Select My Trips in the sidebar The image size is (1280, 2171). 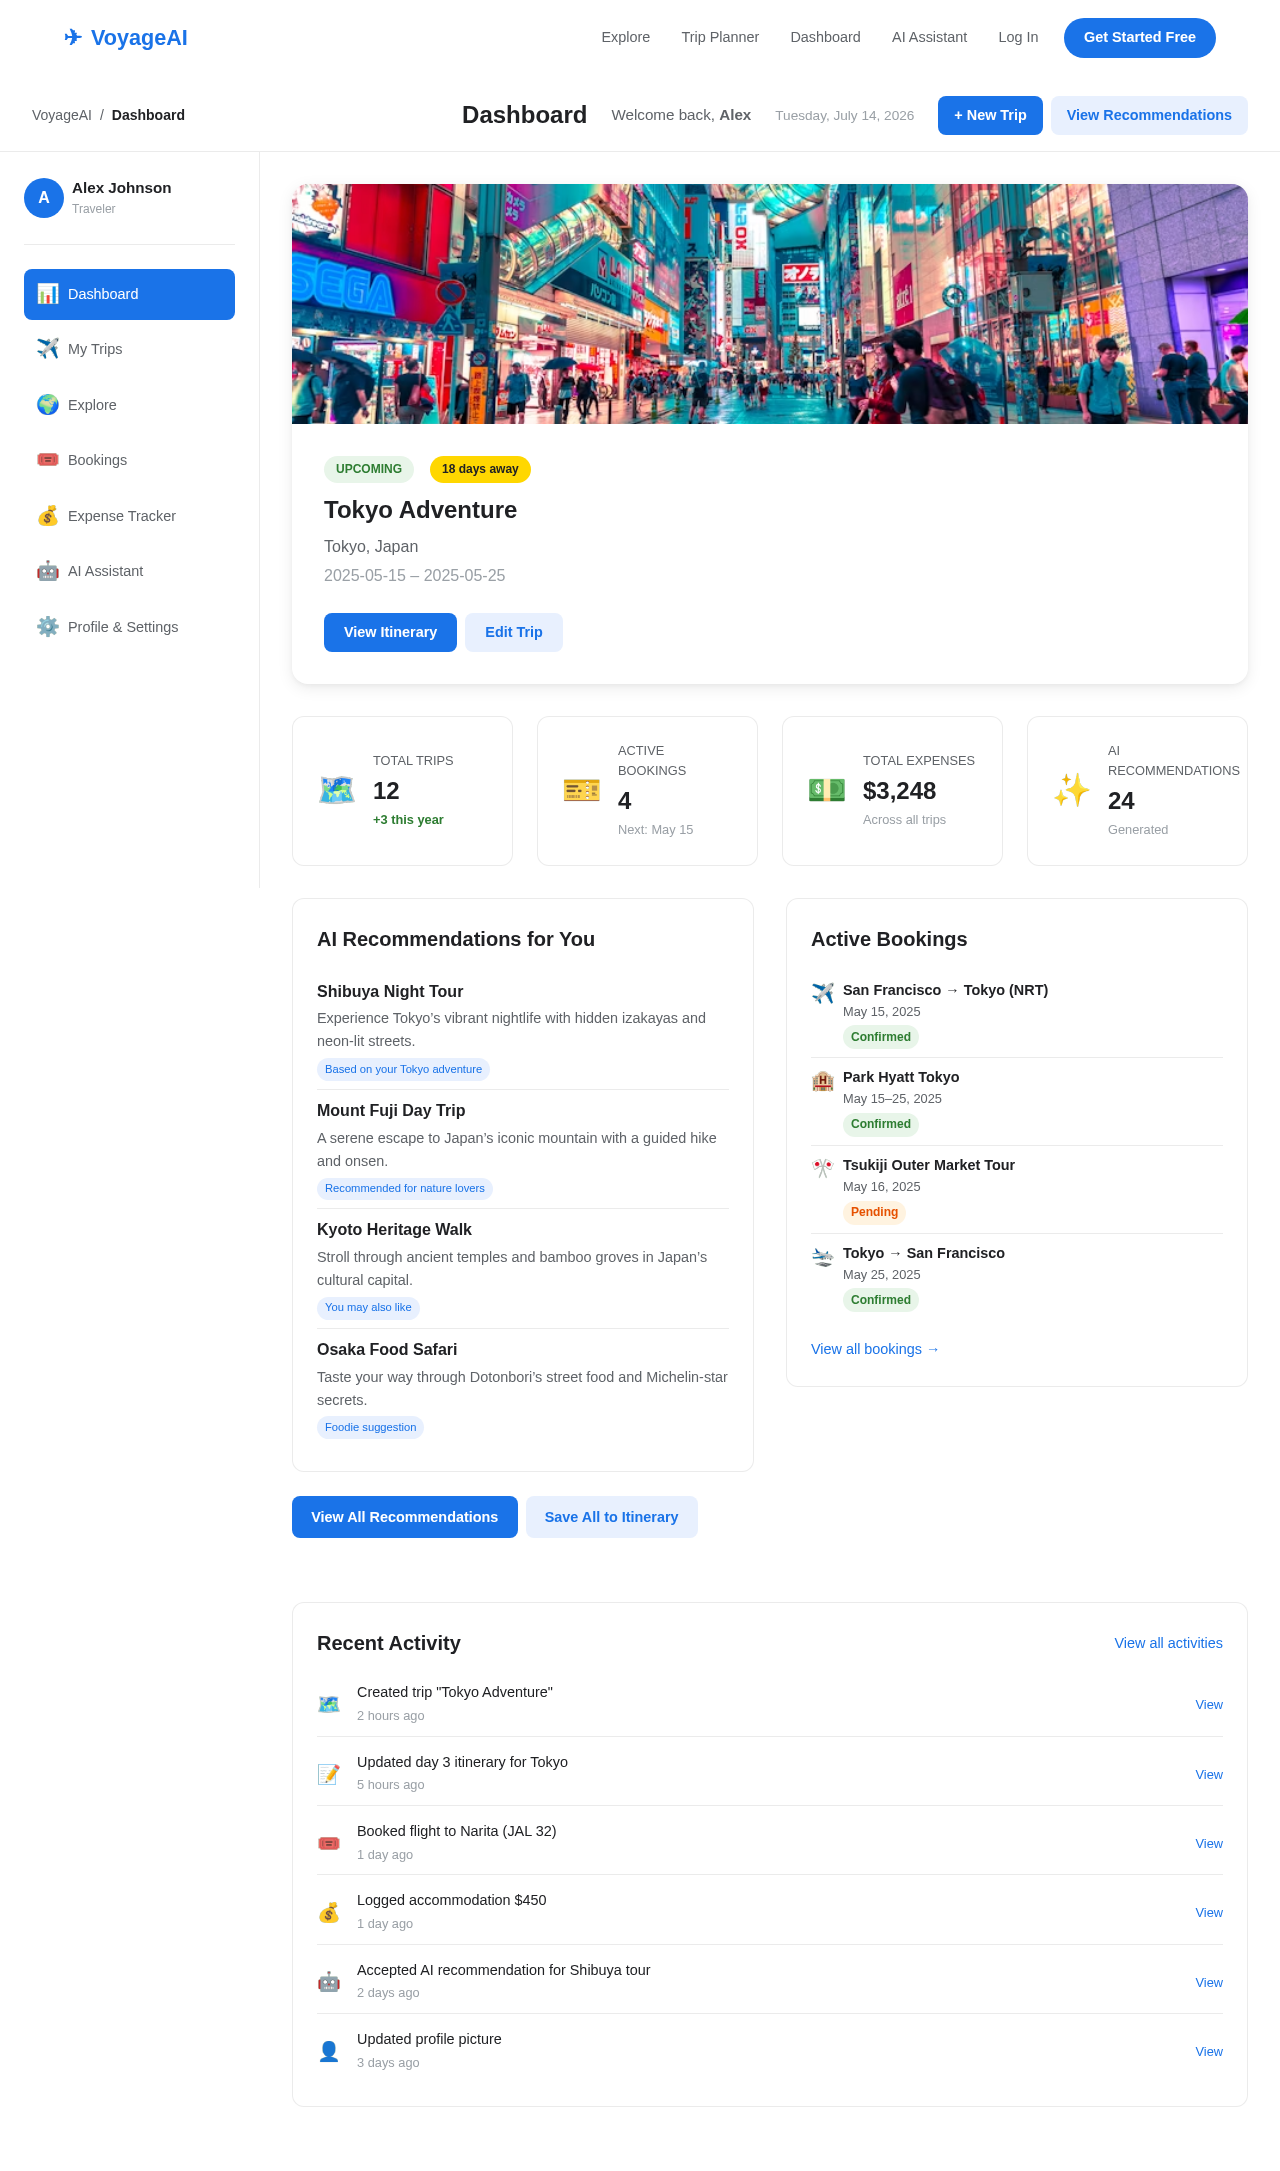[x=129, y=349]
